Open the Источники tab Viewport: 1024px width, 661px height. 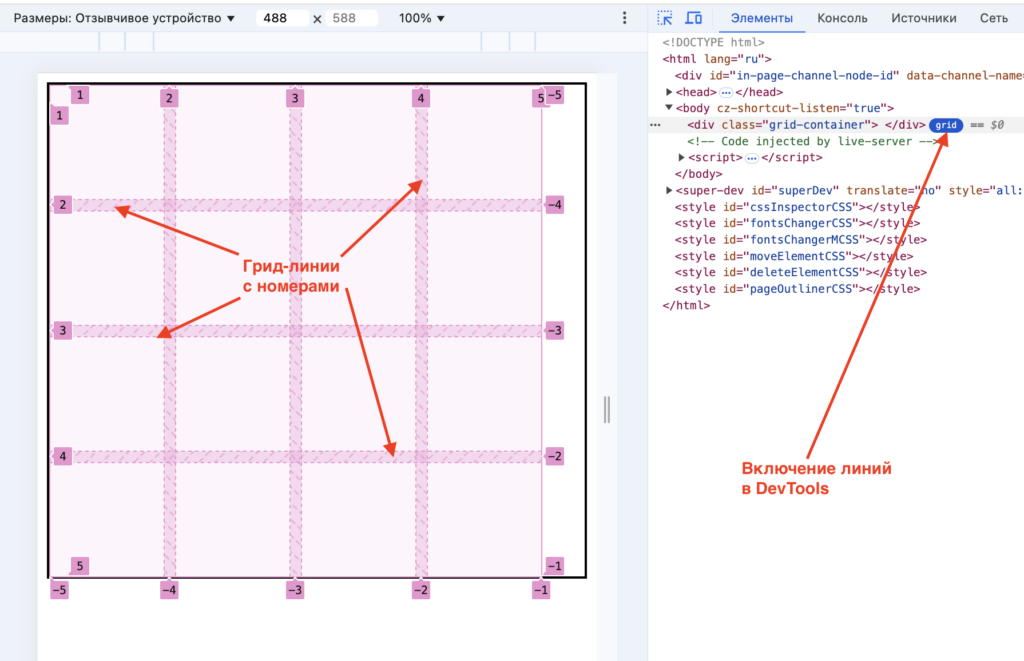pos(924,17)
